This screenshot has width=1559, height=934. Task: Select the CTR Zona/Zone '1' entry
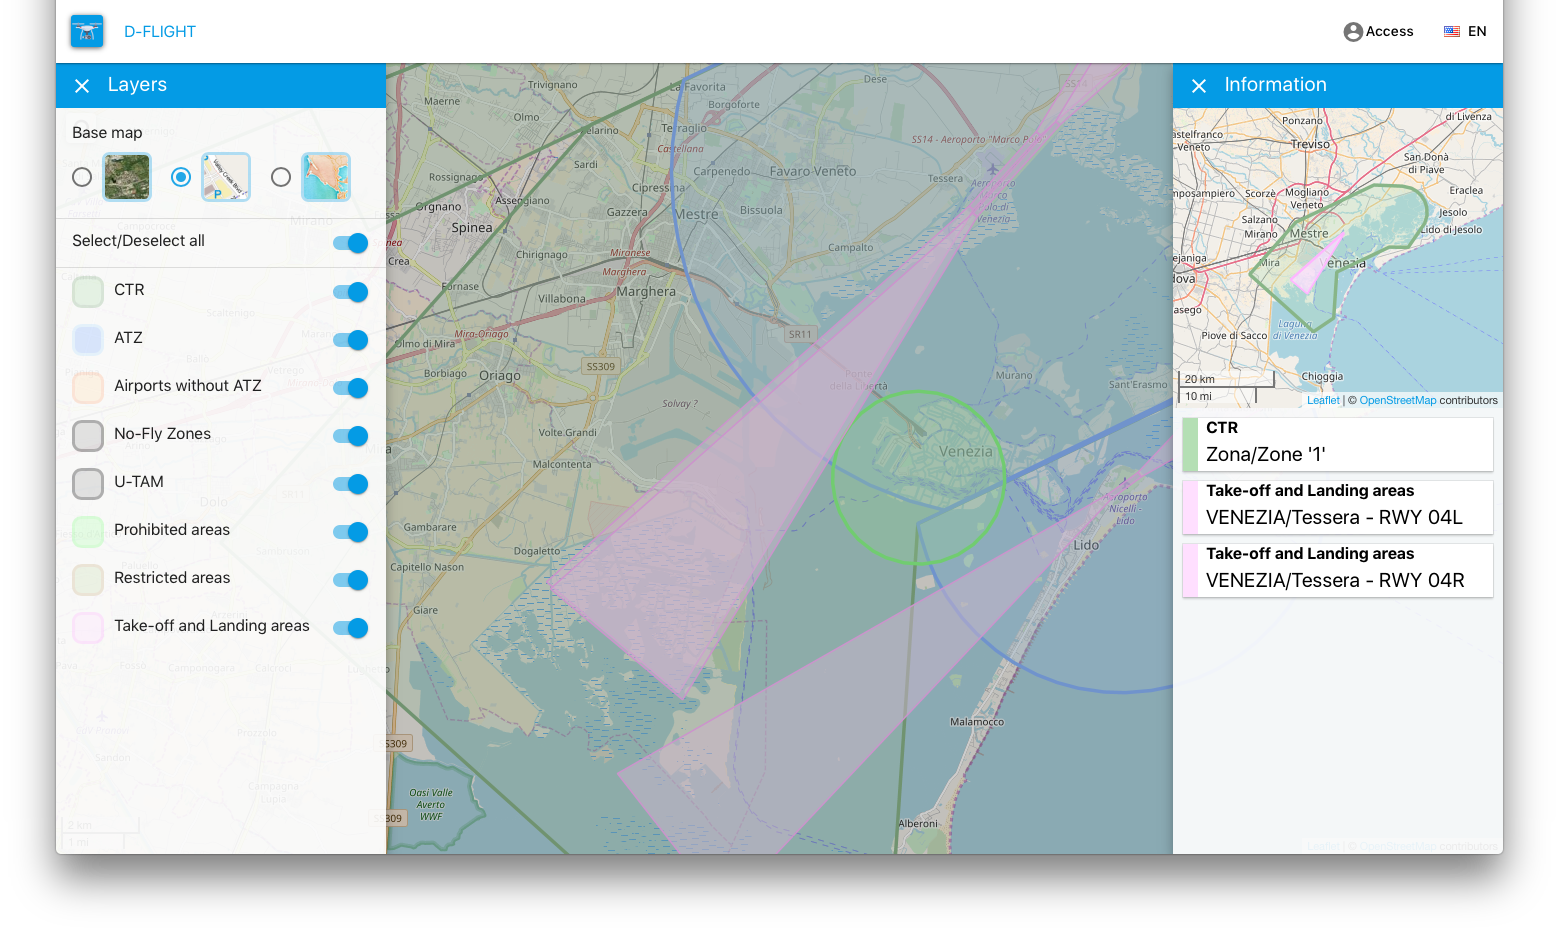point(1338,444)
